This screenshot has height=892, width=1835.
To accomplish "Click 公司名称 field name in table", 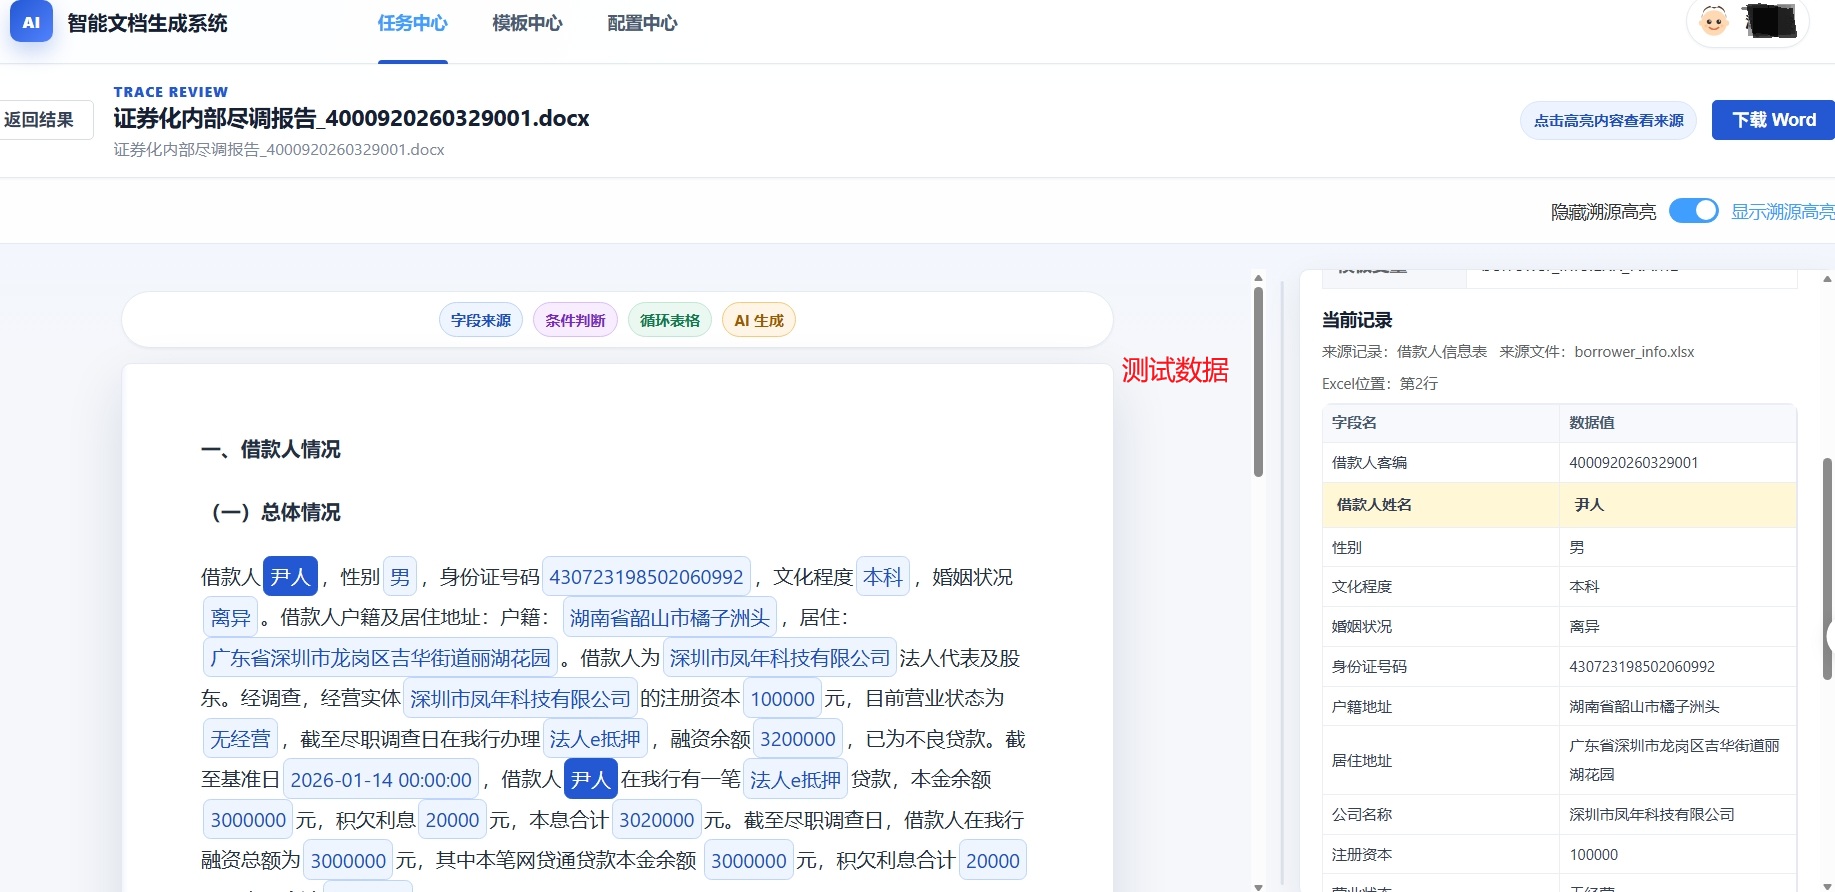I will (1362, 814).
